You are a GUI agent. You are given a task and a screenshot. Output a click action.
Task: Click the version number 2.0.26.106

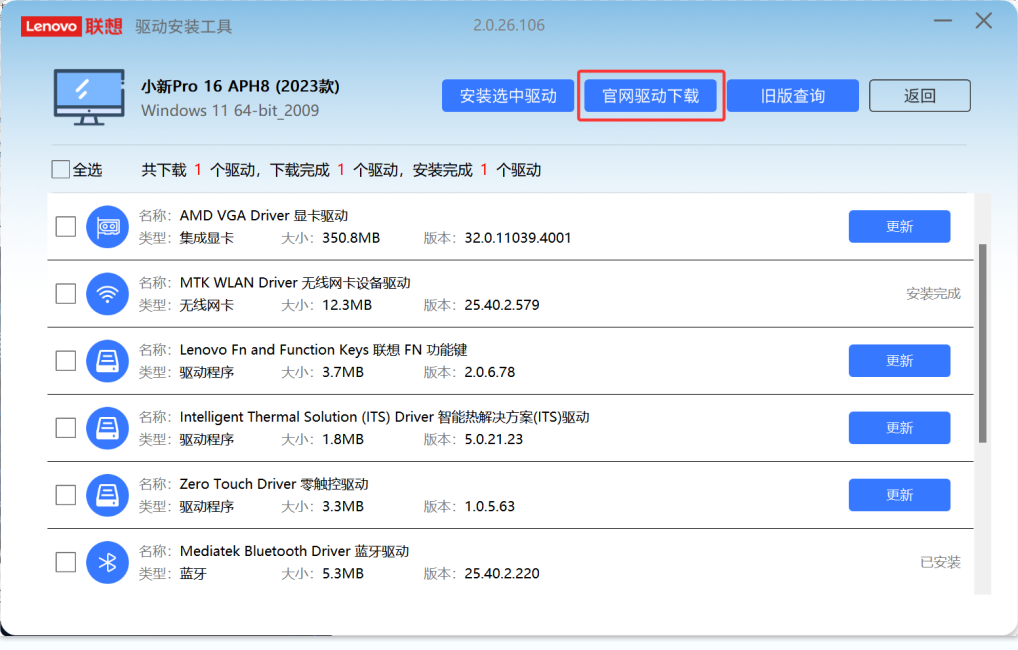click(509, 25)
